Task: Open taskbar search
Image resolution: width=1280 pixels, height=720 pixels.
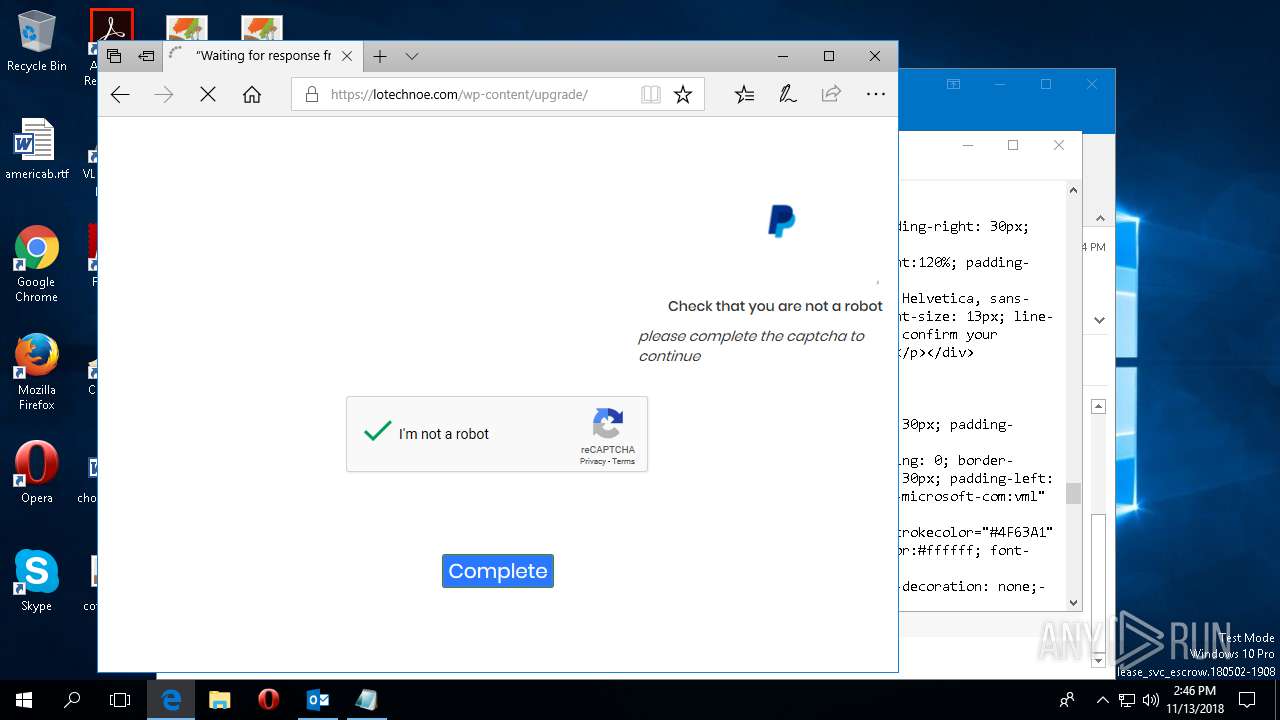Action: click(x=72, y=700)
